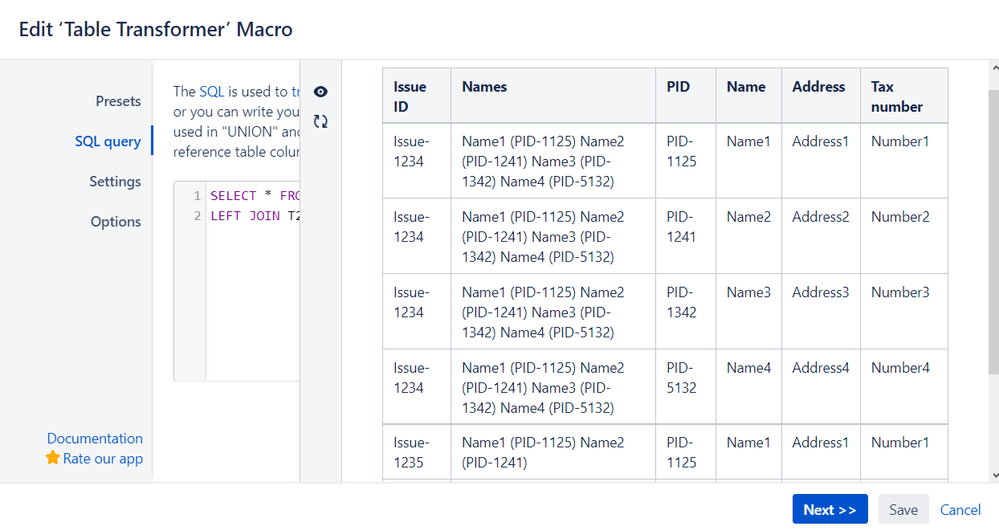Click the PID-5132 cell in the PID column

(681, 377)
